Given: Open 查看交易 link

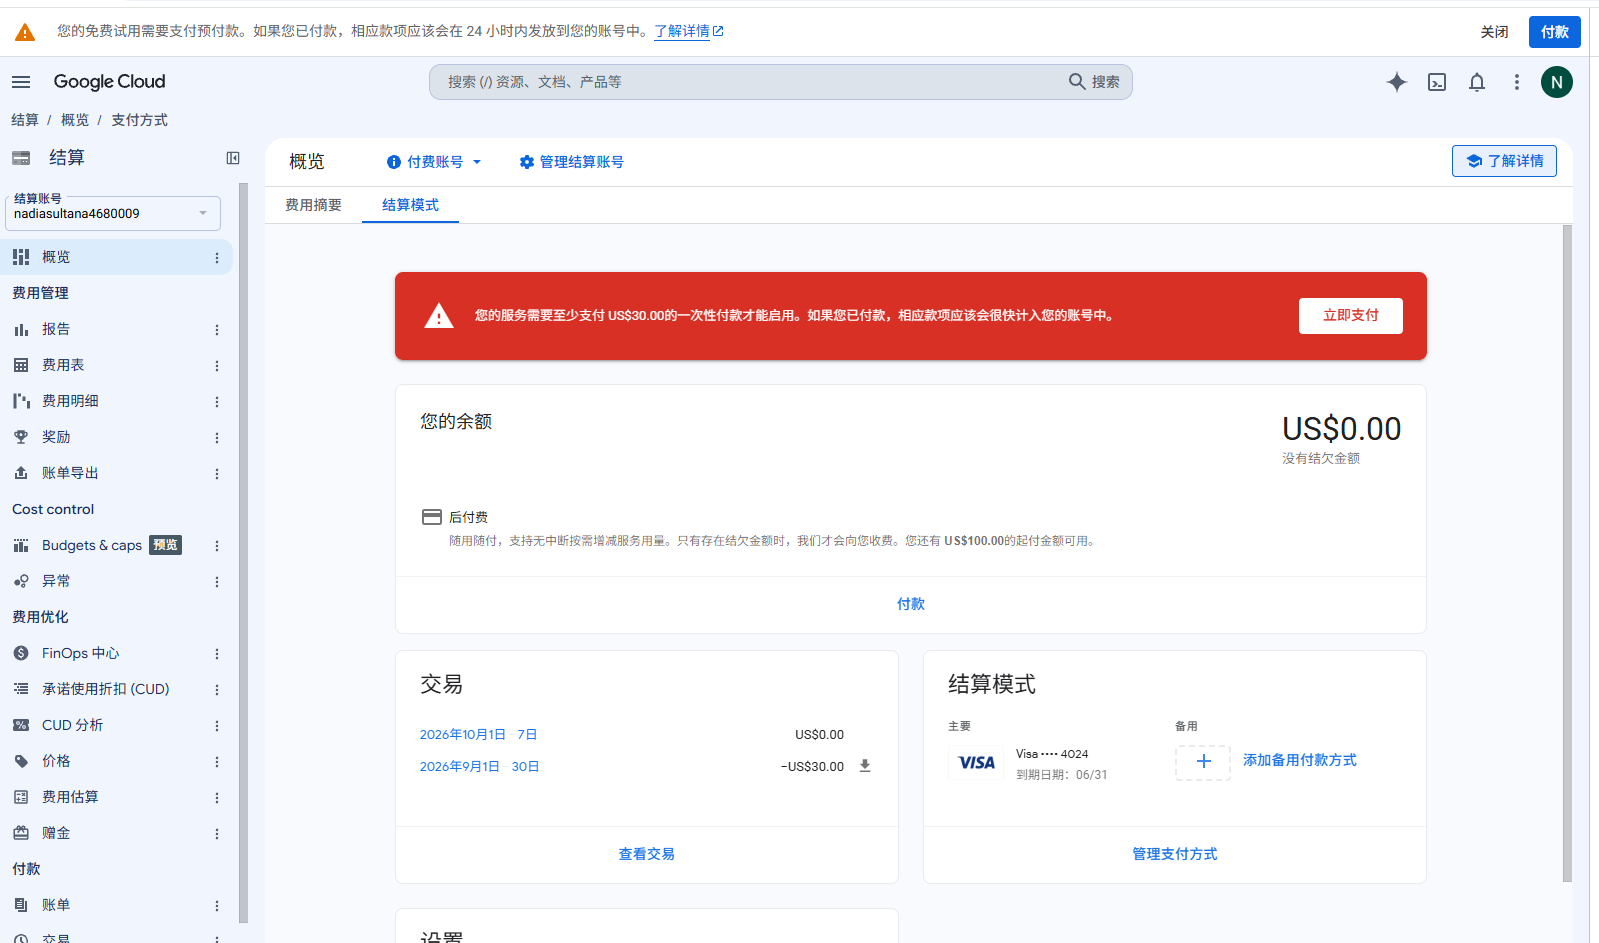Looking at the screenshot, I should 646,854.
